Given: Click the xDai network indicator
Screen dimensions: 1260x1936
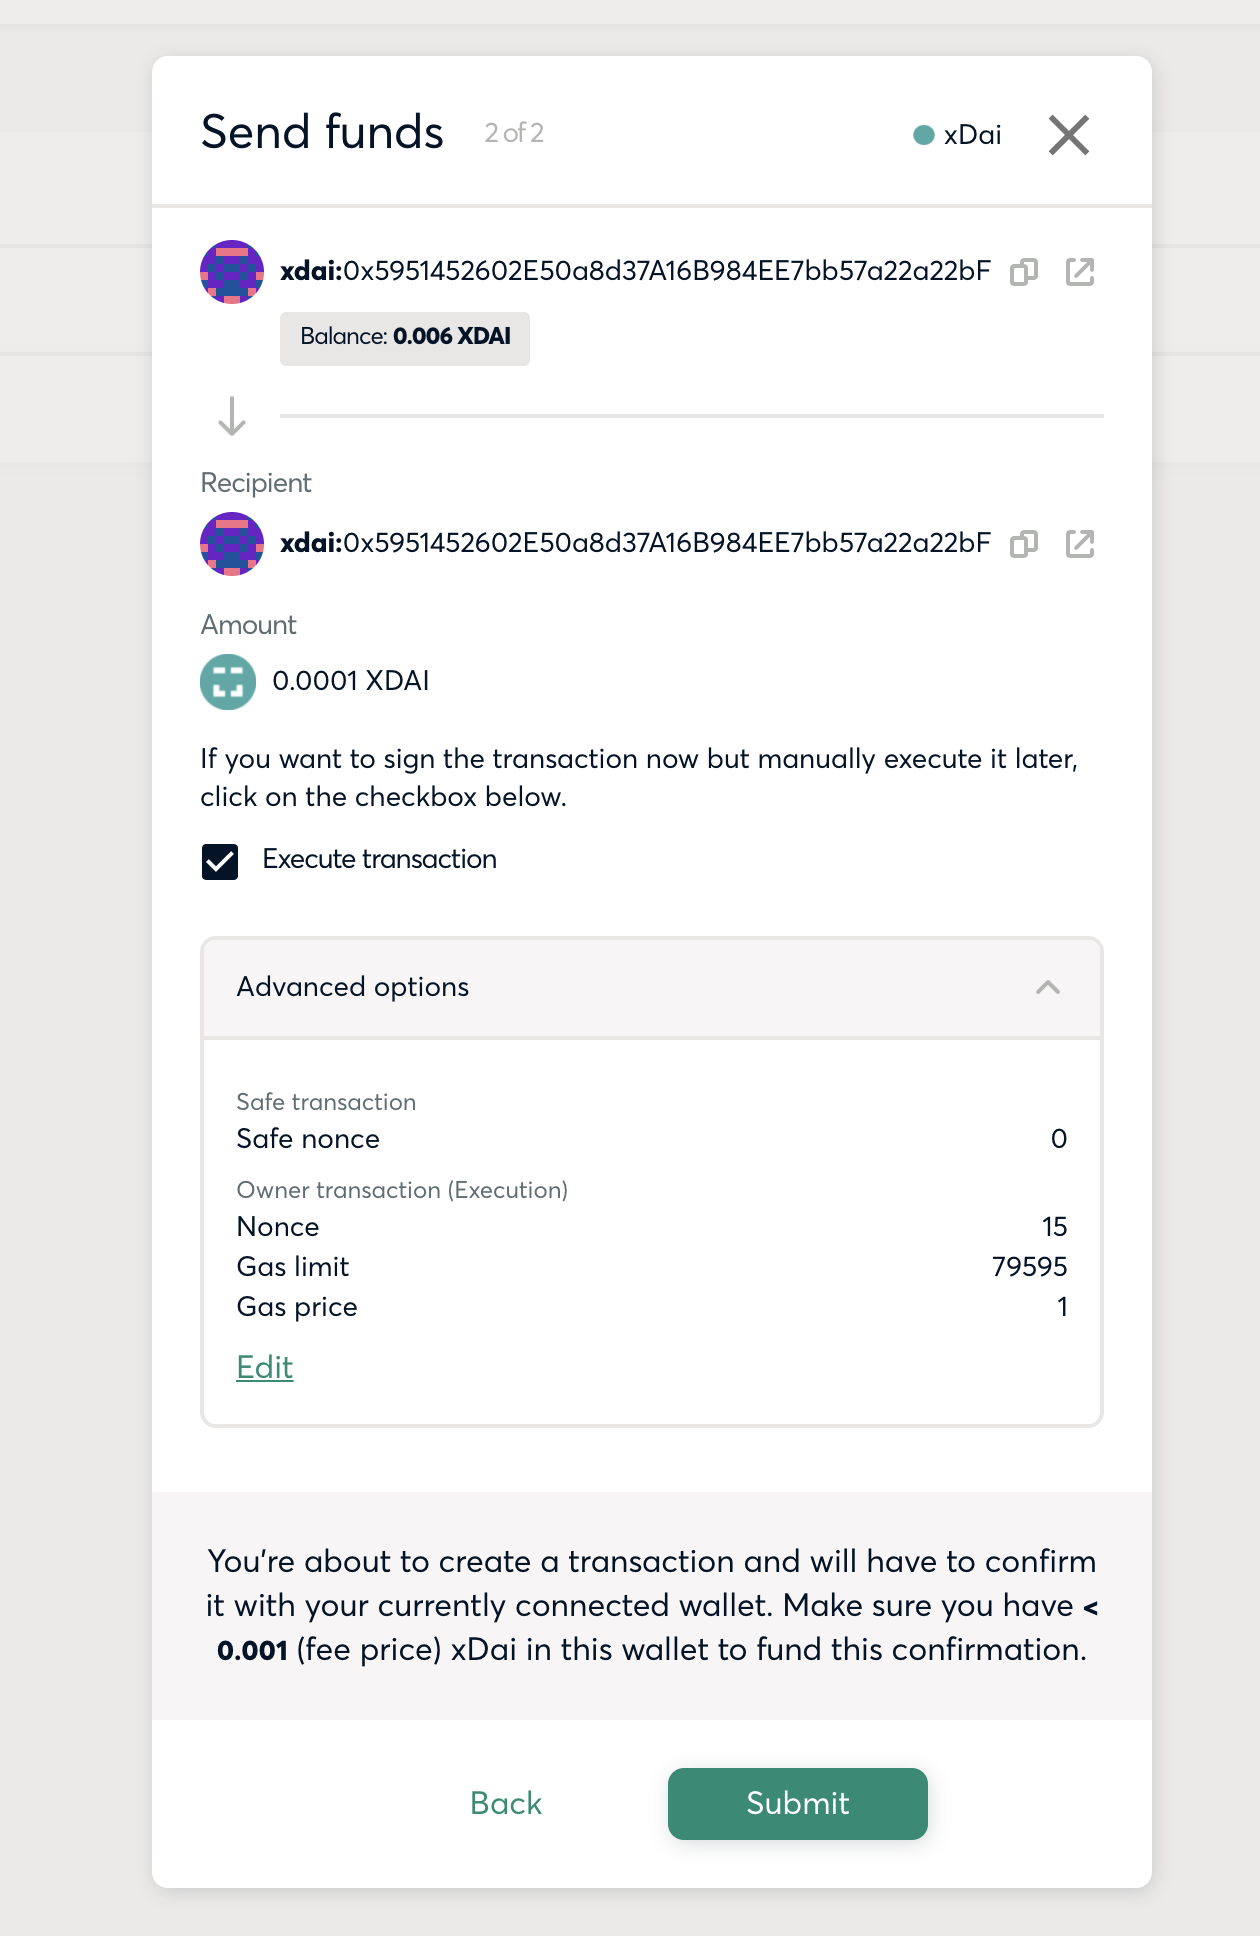Looking at the screenshot, I should pyautogui.click(x=957, y=135).
